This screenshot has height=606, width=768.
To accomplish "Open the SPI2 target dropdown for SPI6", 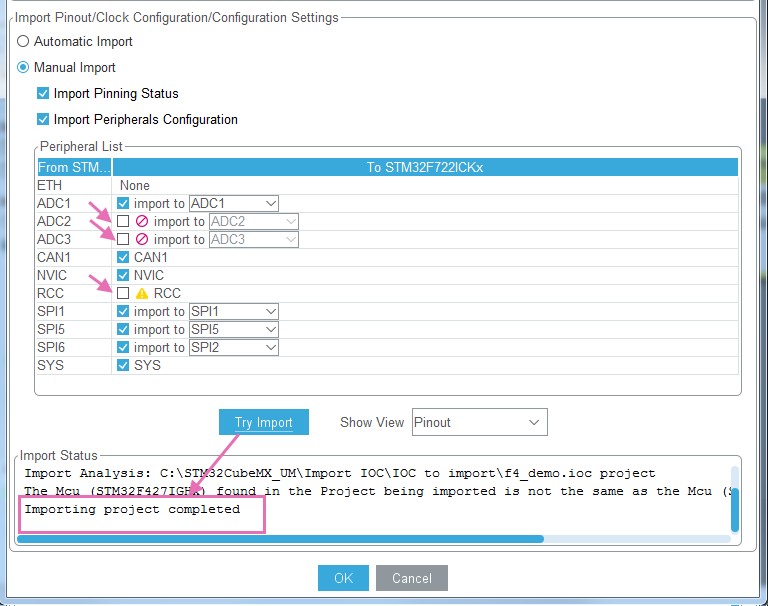I will pos(234,347).
